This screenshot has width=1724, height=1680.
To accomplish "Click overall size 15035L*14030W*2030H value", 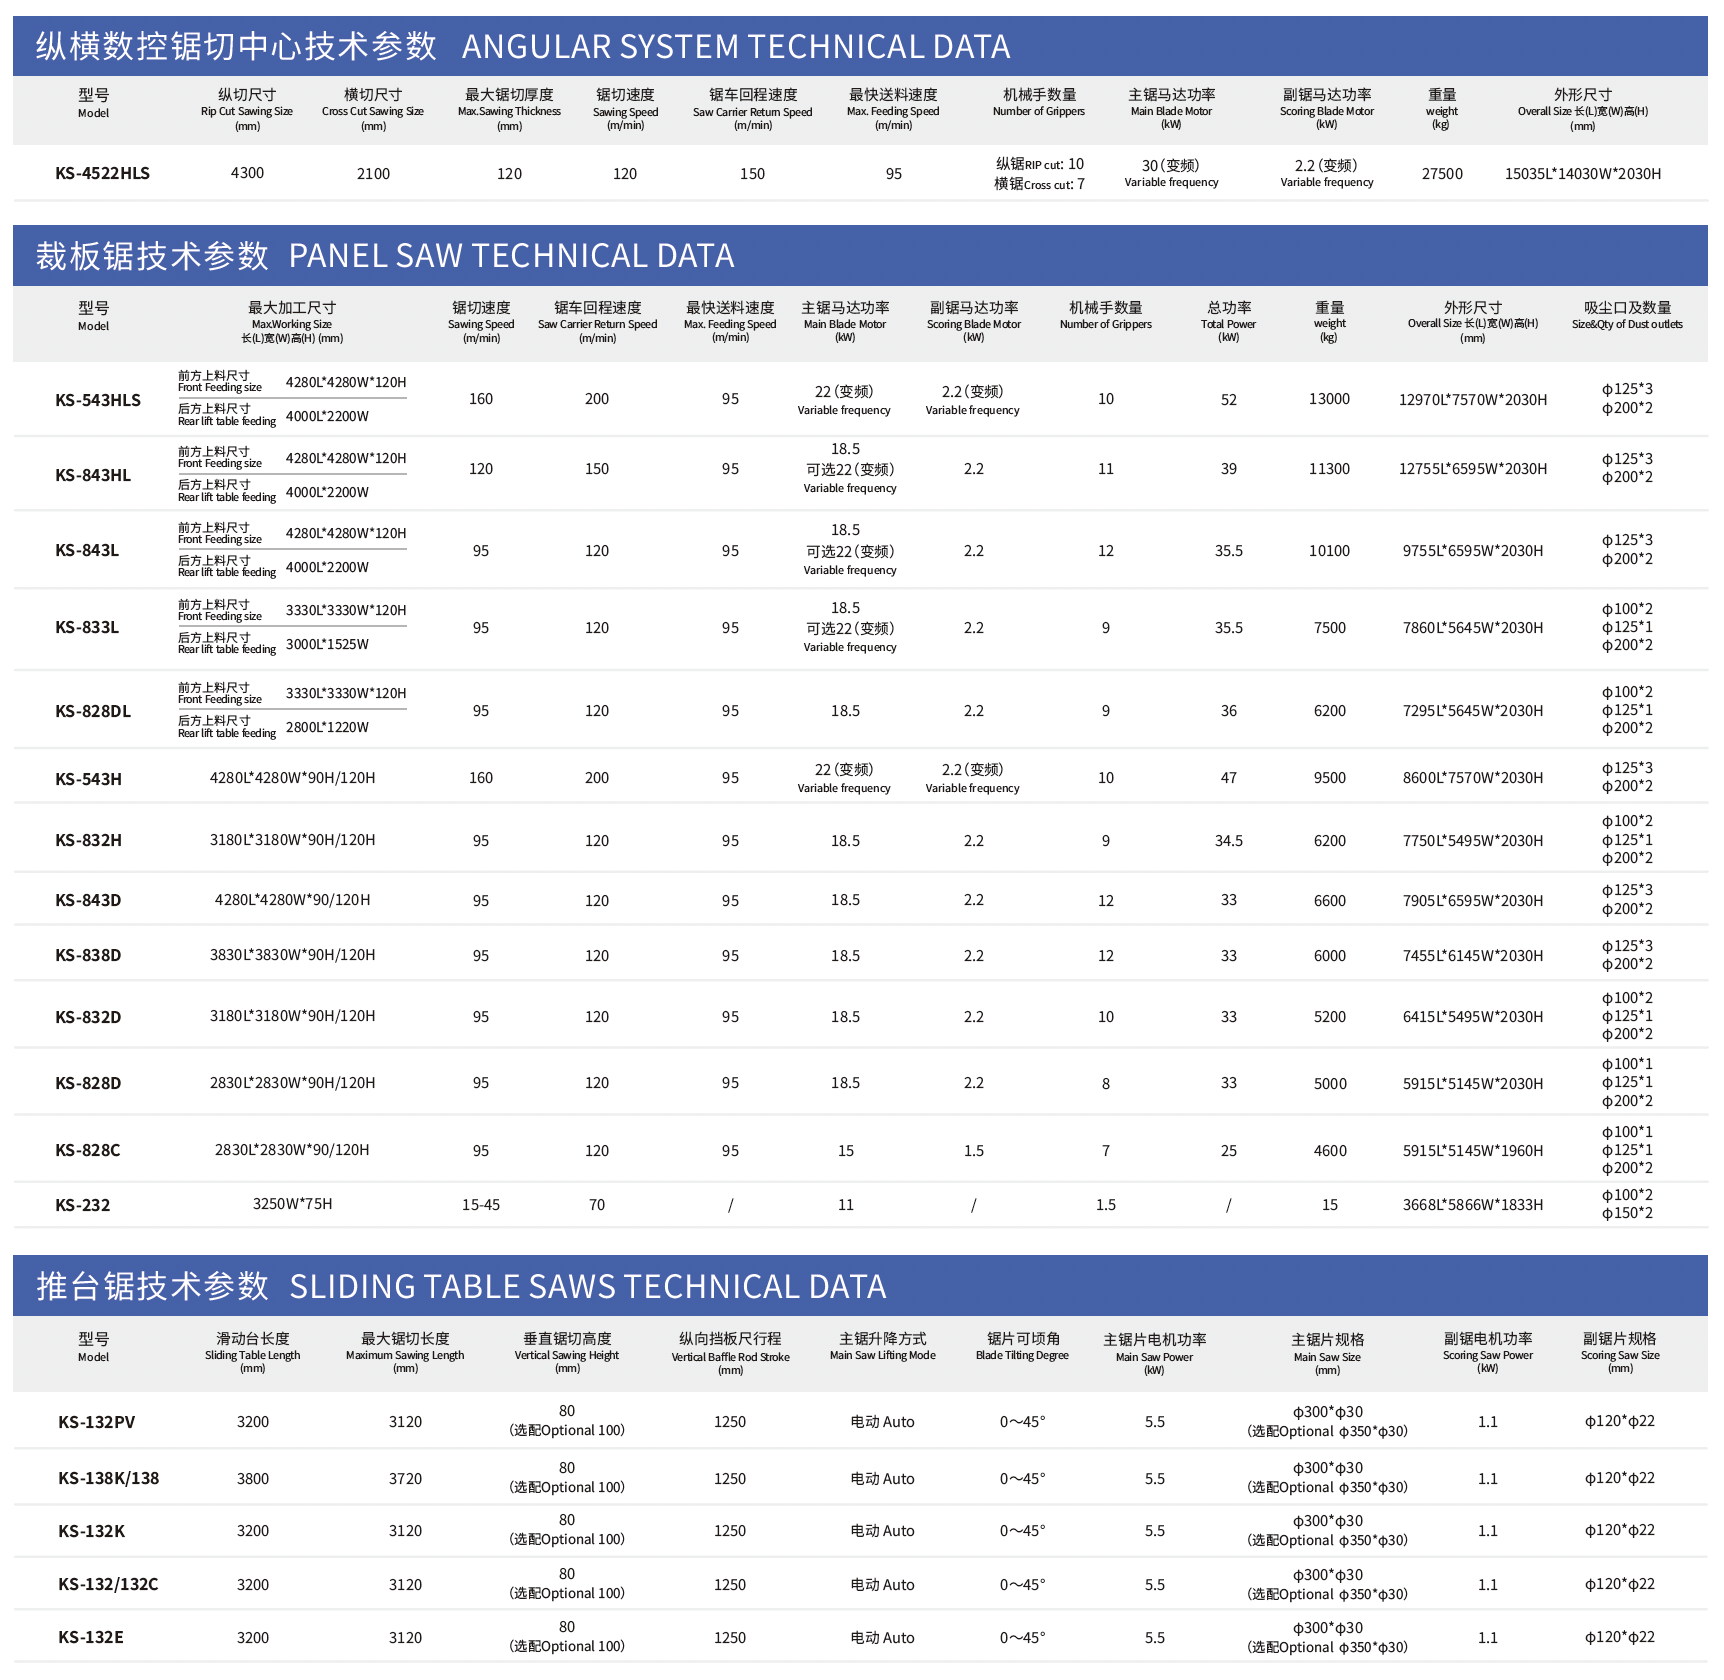I will [x=1583, y=174].
